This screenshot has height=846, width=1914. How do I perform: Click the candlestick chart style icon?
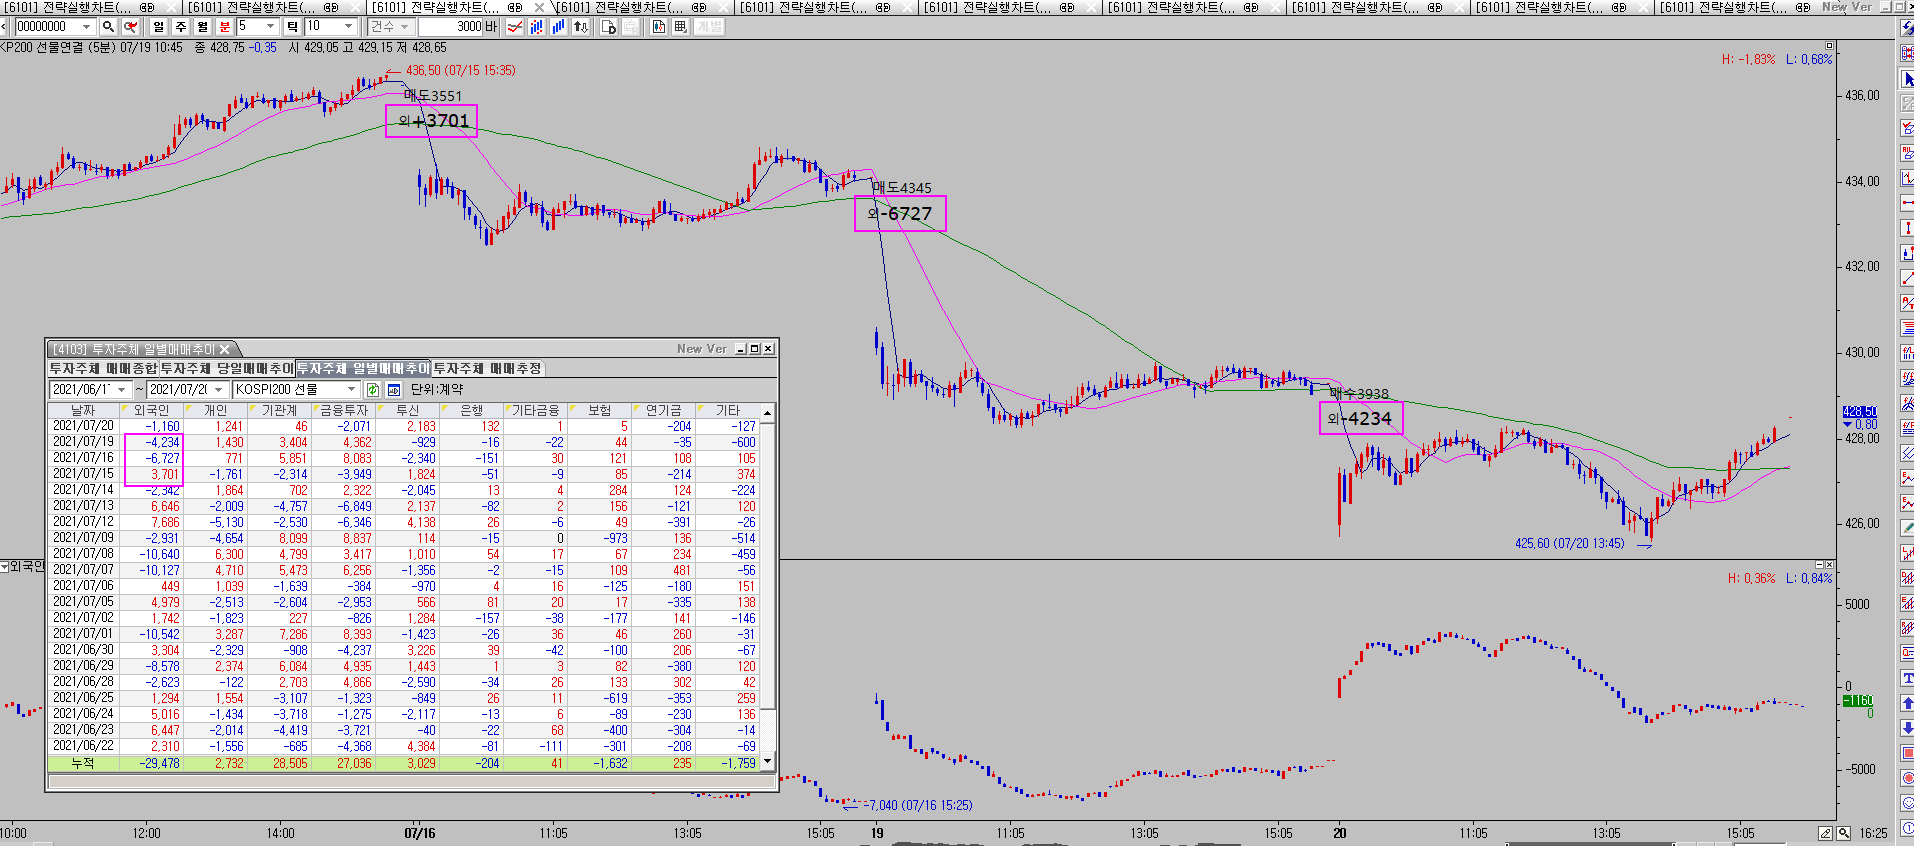coord(536,27)
